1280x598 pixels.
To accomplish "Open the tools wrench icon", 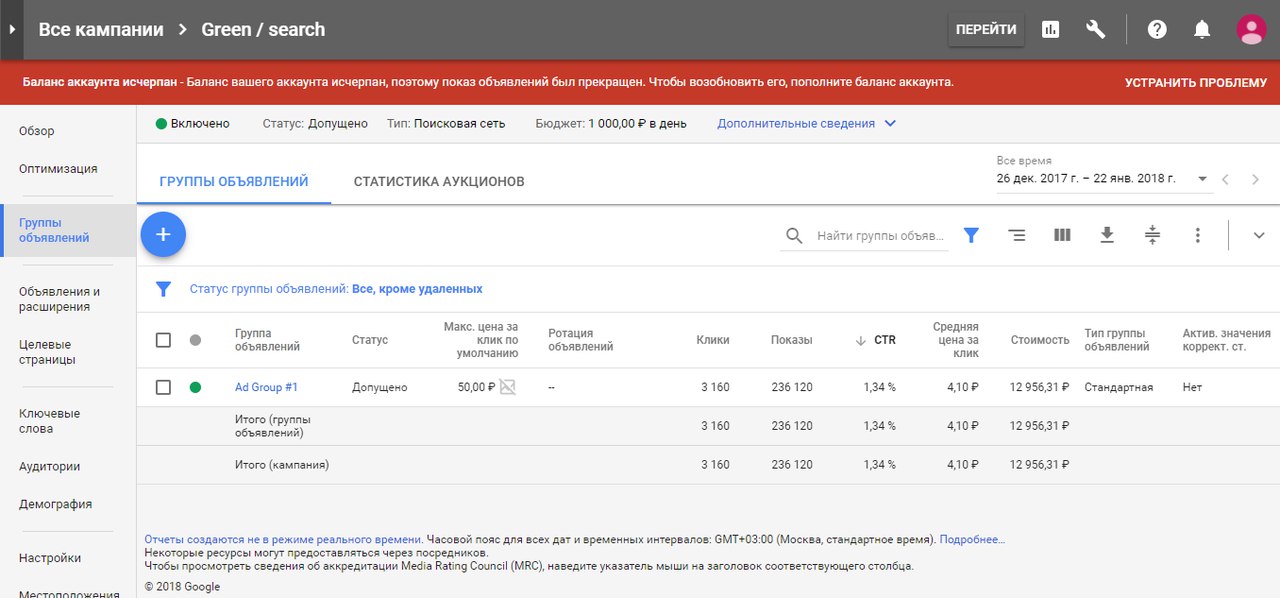I will pos(1096,30).
